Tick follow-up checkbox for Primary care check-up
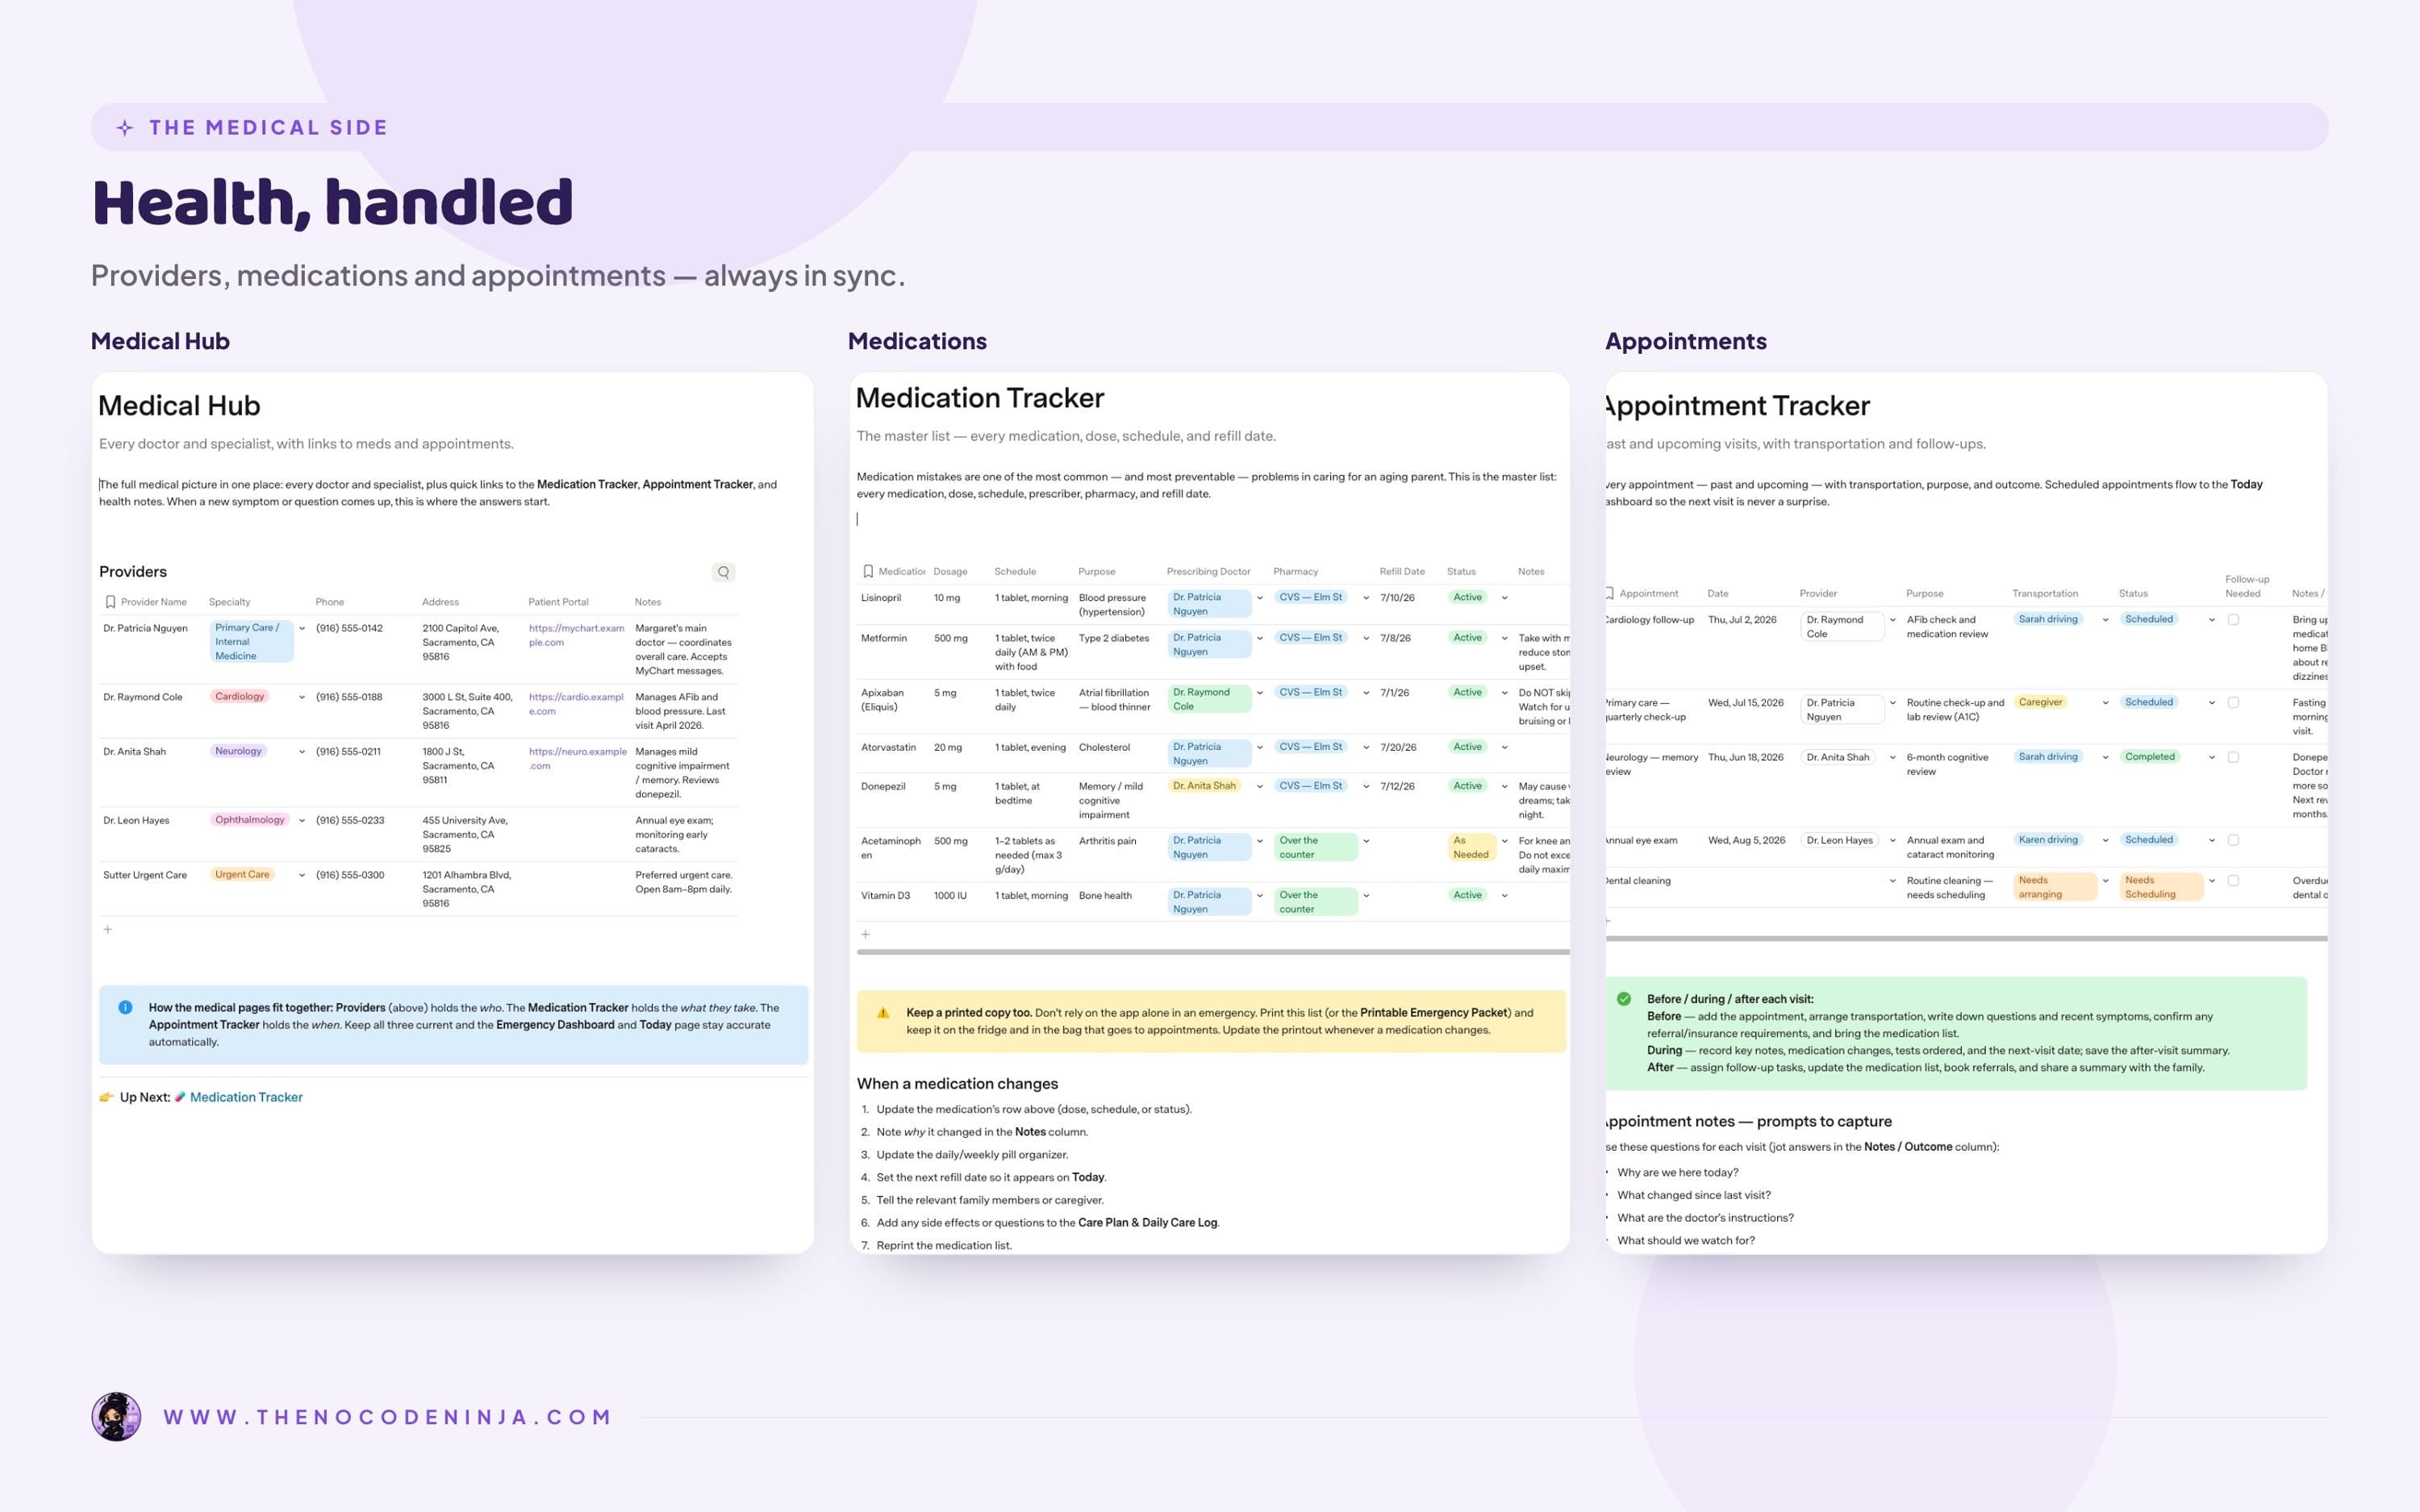This screenshot has width=2420, height=1512. click(2233, 703)
